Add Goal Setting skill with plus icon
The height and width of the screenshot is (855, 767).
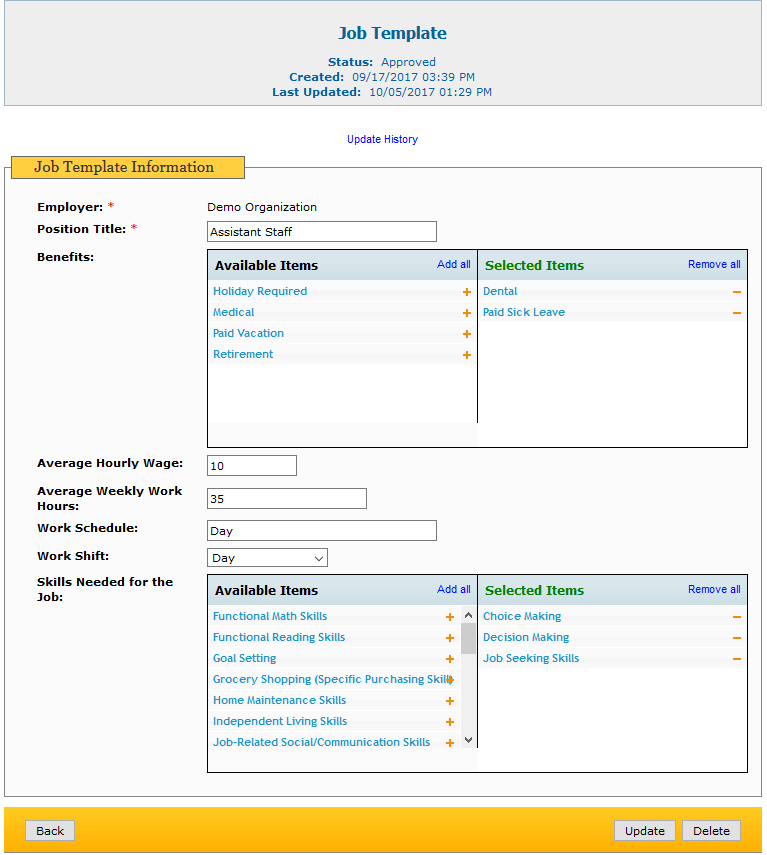point(450,659)
